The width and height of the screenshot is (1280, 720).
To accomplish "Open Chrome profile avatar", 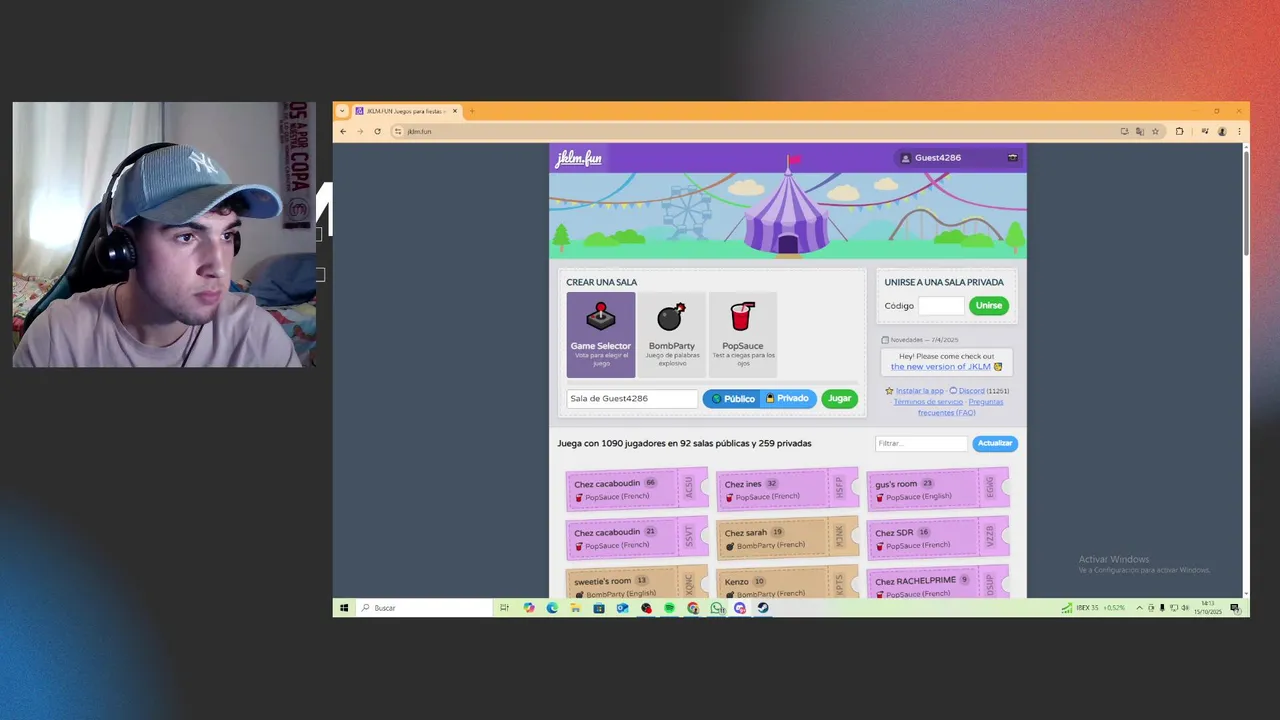I will [1222, 131].
